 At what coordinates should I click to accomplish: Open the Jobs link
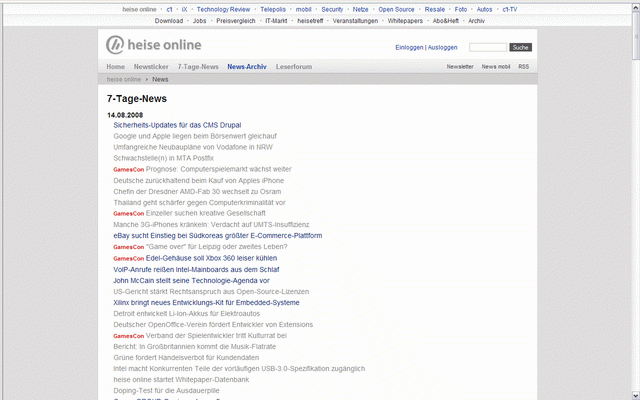pos(199,21)
